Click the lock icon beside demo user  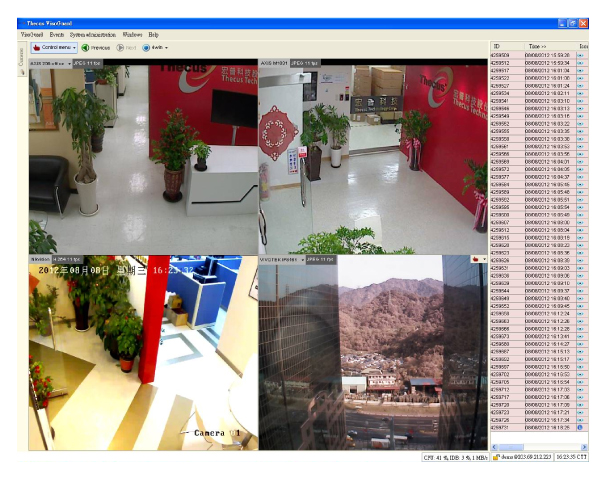click(496, 457)
